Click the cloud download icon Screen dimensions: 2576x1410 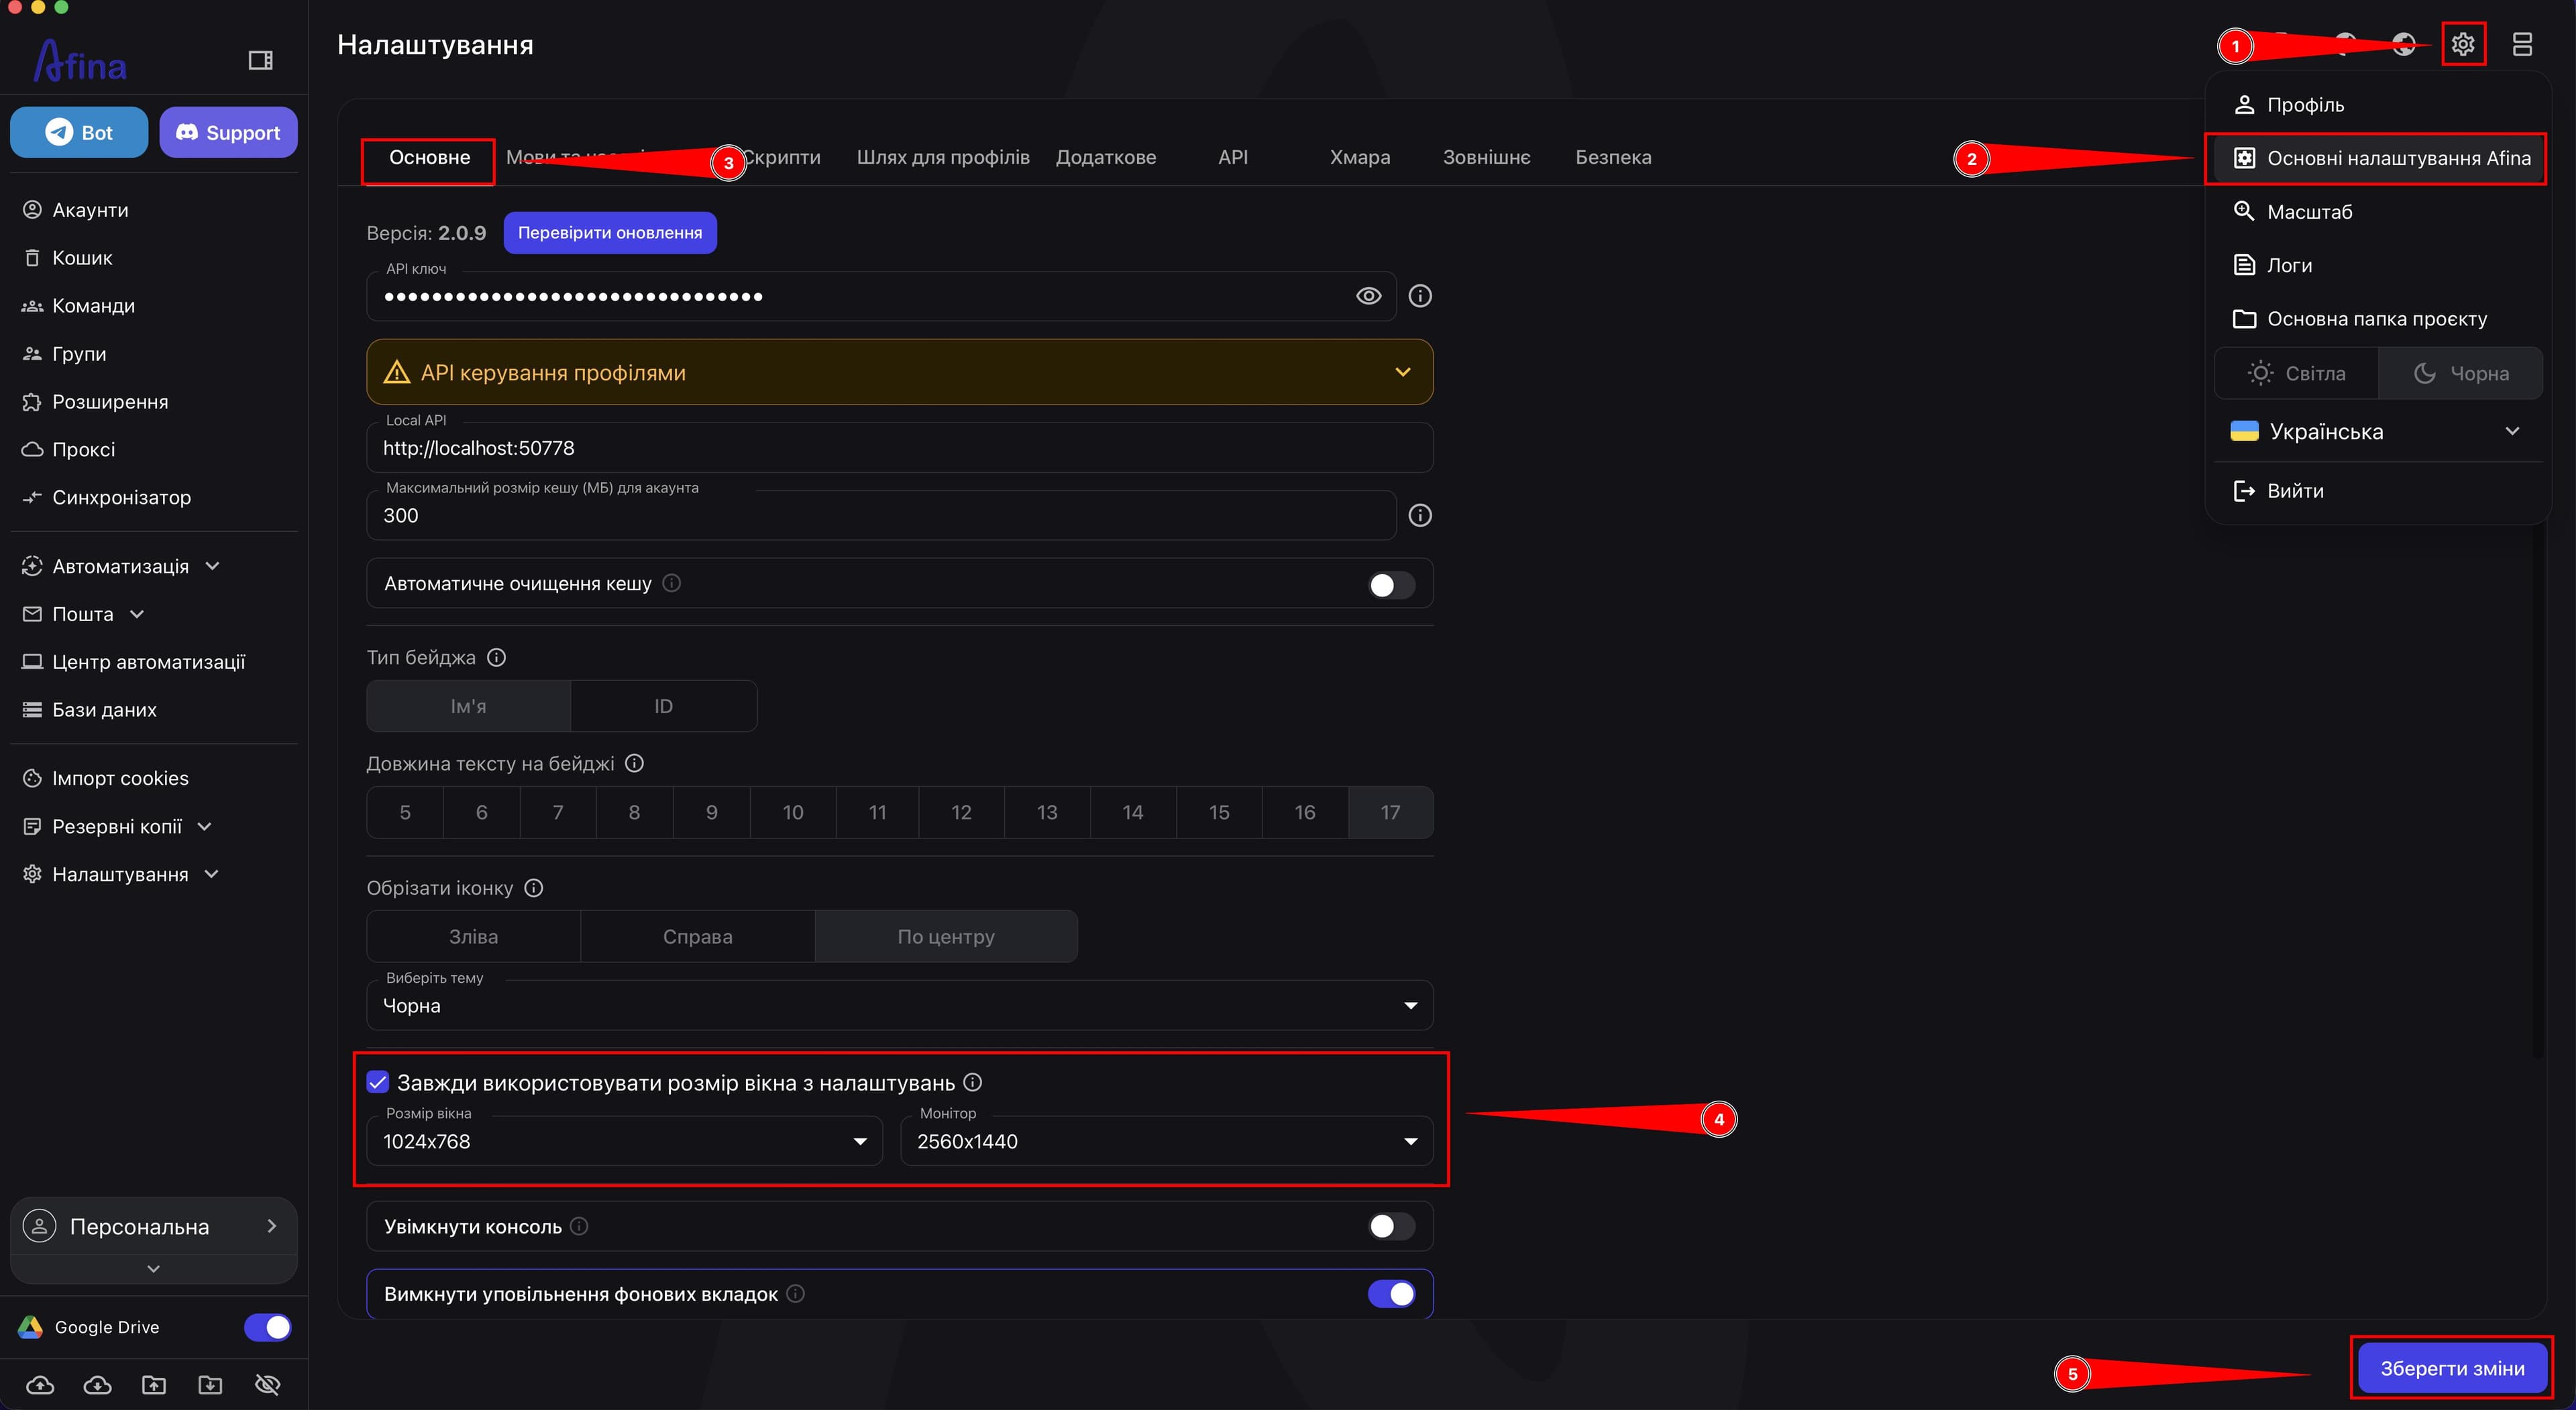(x=97, y=1384)
